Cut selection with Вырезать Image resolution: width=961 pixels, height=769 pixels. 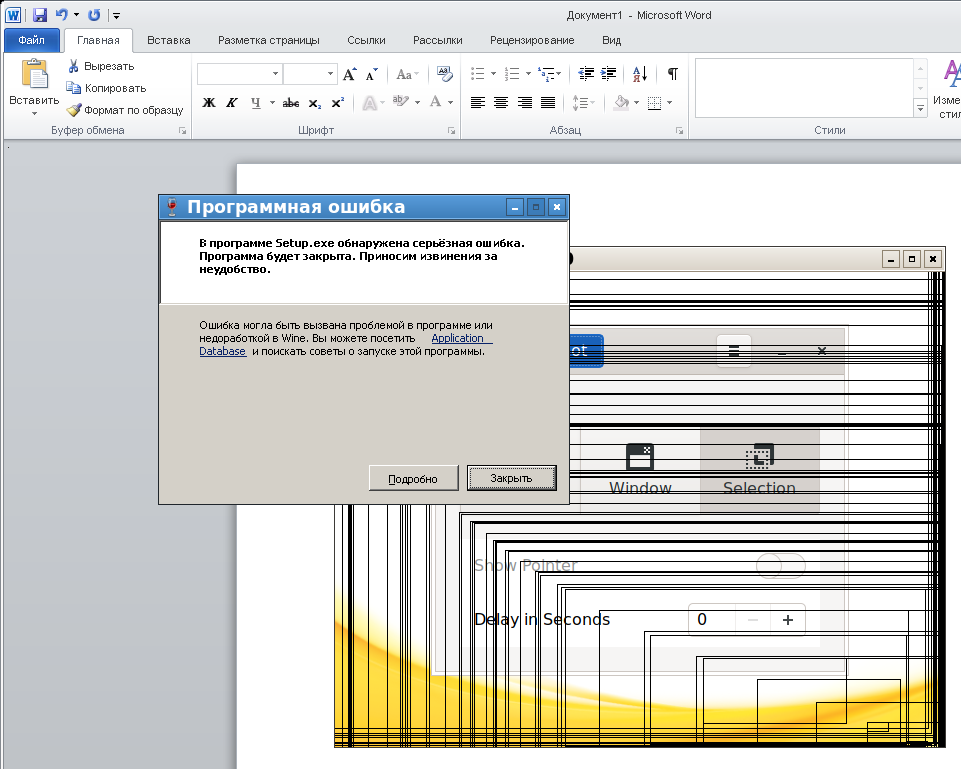101,66
